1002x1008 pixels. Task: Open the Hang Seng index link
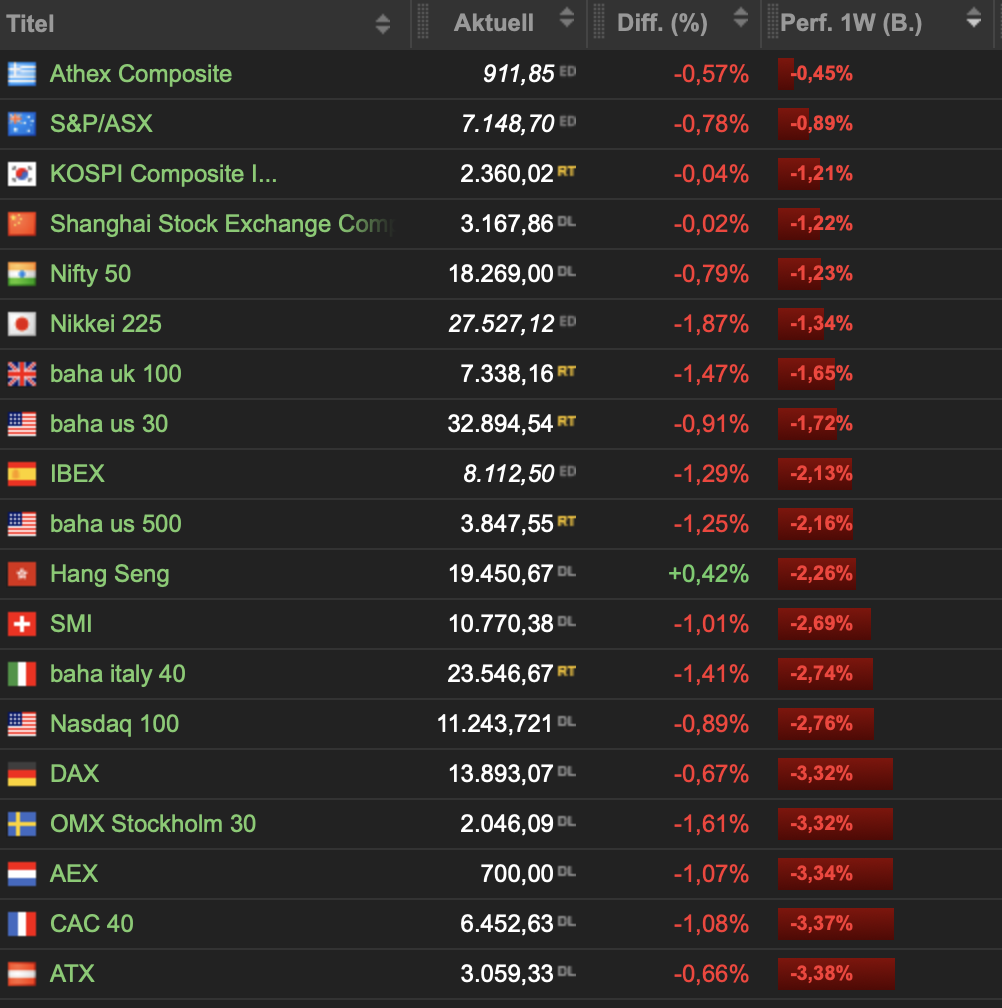110,574
